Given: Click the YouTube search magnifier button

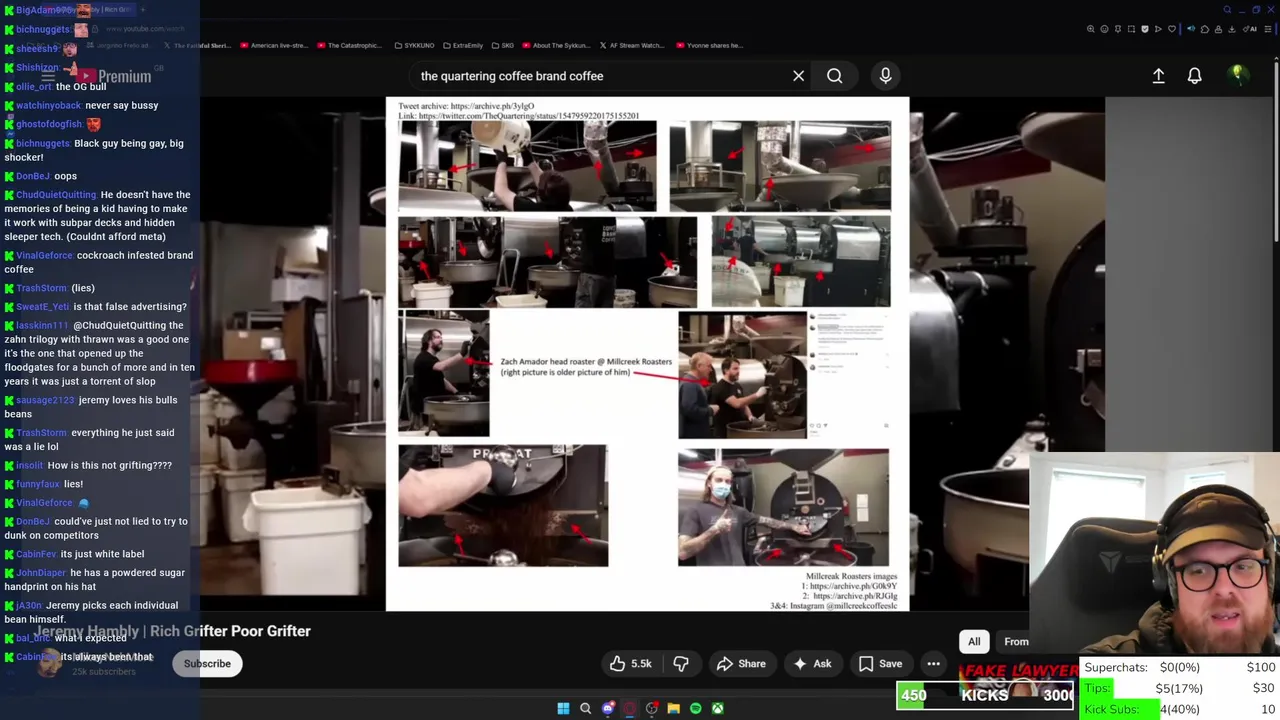Looking at the screenshot, I should point(834,76).
